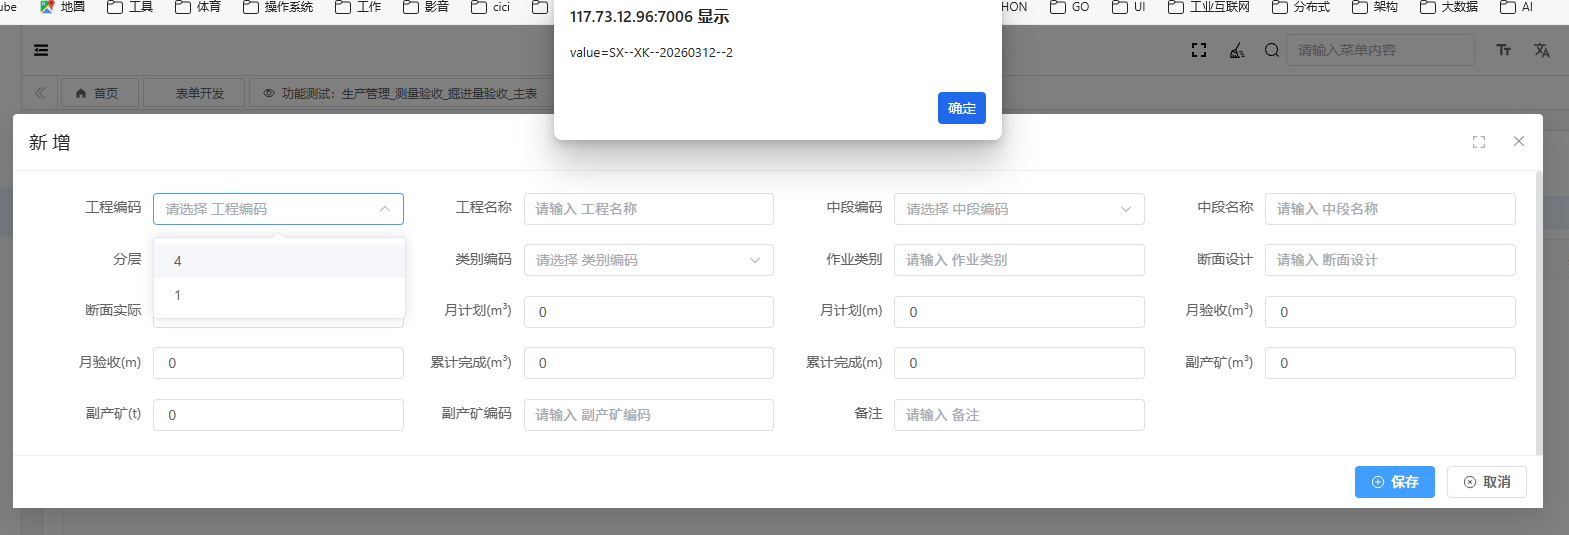
Task: Expand the 类别编码 dropdown
Action: pos(648,260)
